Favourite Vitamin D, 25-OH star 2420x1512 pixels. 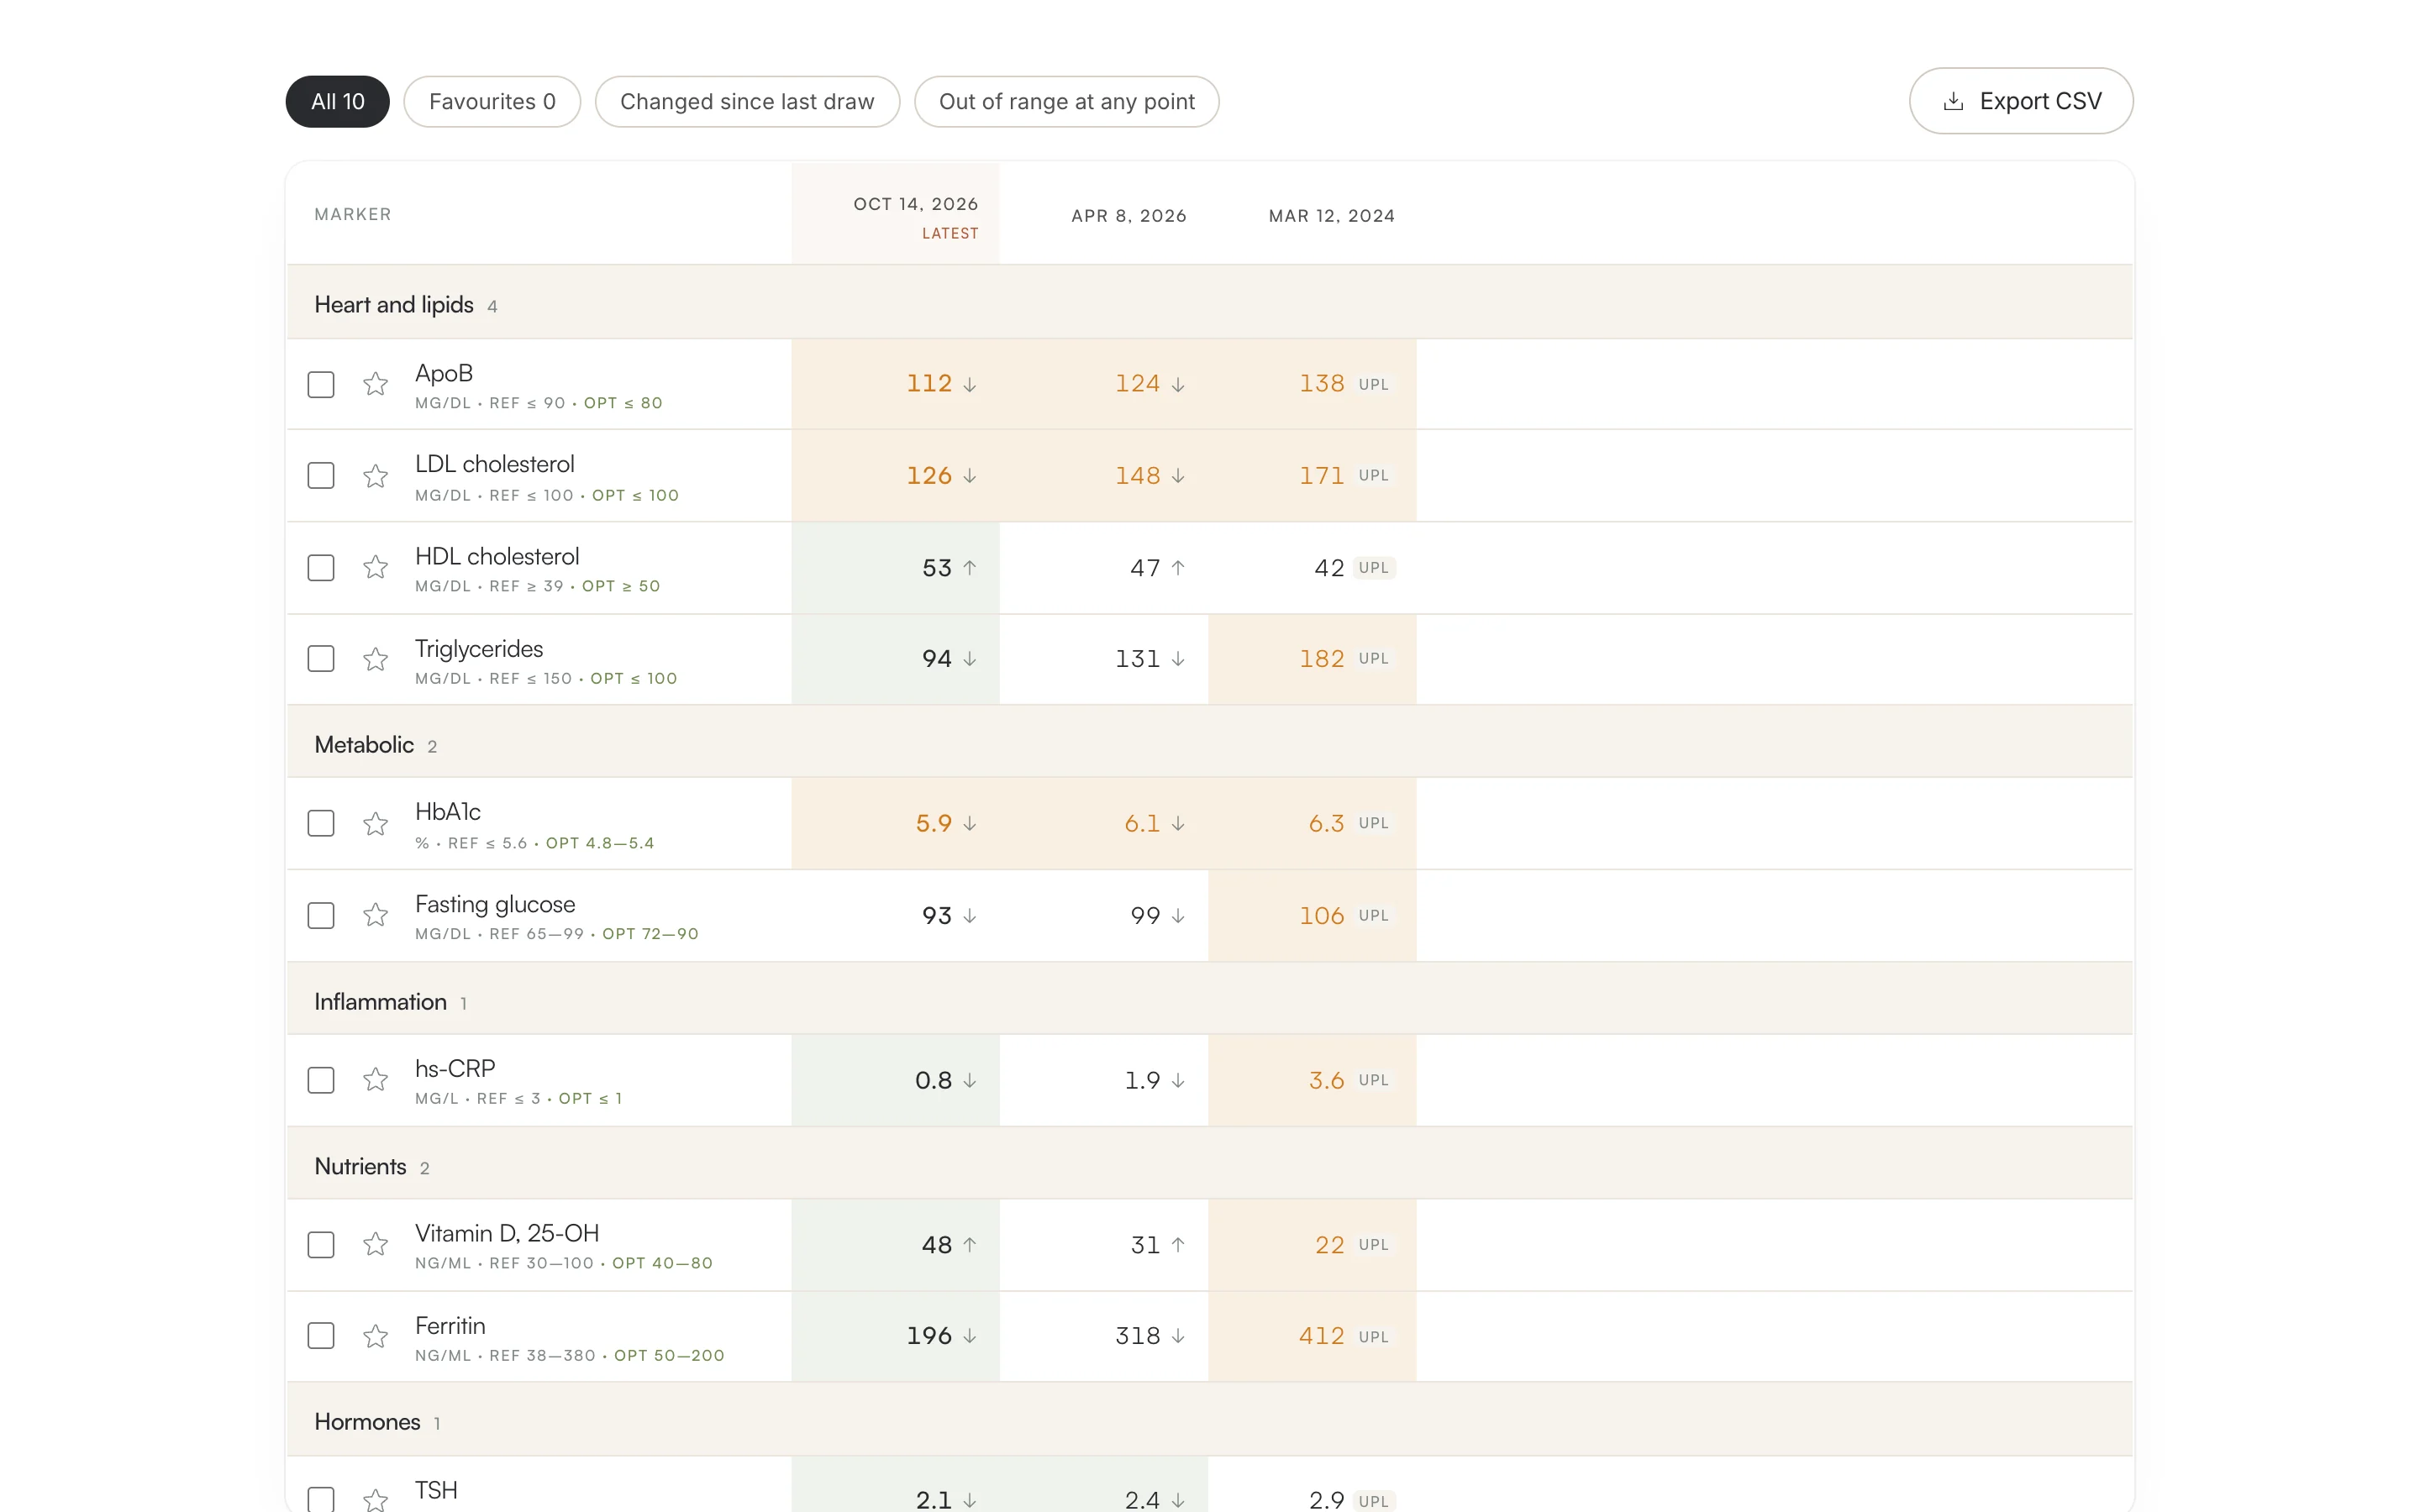[x=375, y=1245]
